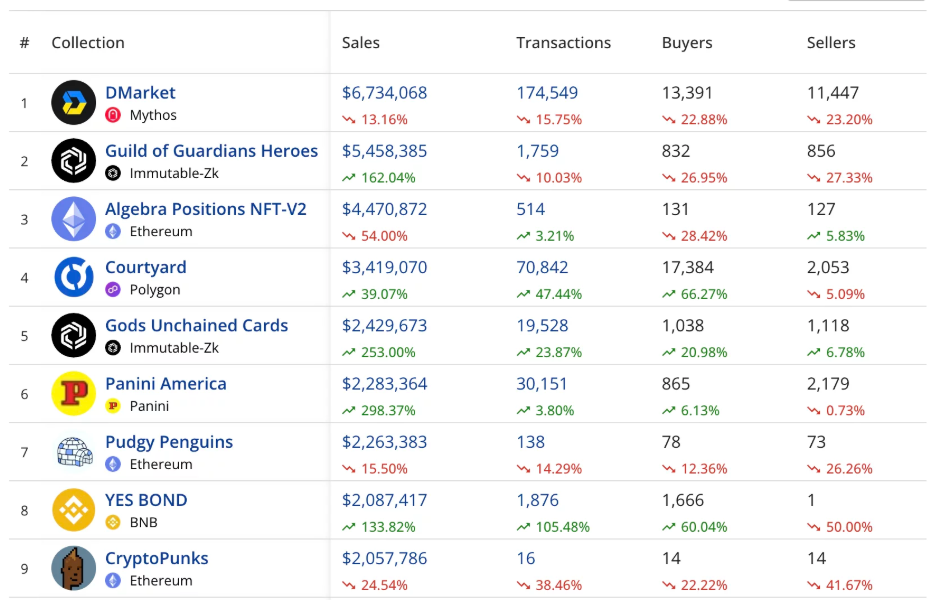Click the Panini America logo icon
Viewport: 938px width, 612px height.
[73, 393]
